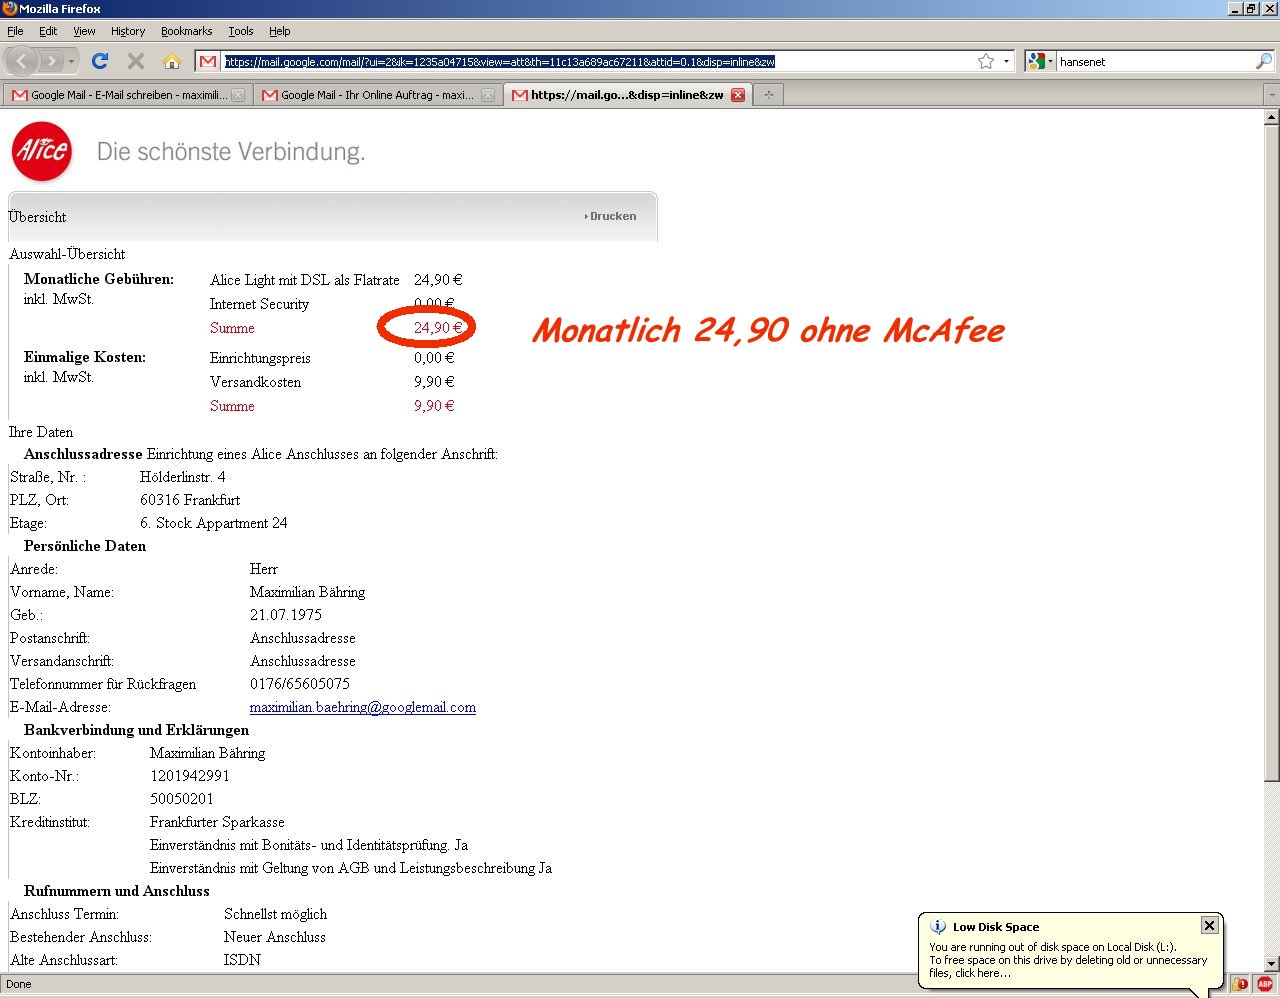1280x998 pixels.
Task: Open the Bookmarks menu
Action: point(187,31)
